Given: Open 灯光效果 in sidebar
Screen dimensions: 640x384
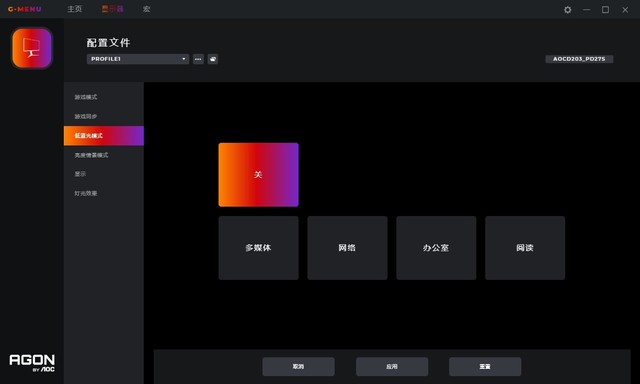Looking at the screenshot, I should [104, 193].
